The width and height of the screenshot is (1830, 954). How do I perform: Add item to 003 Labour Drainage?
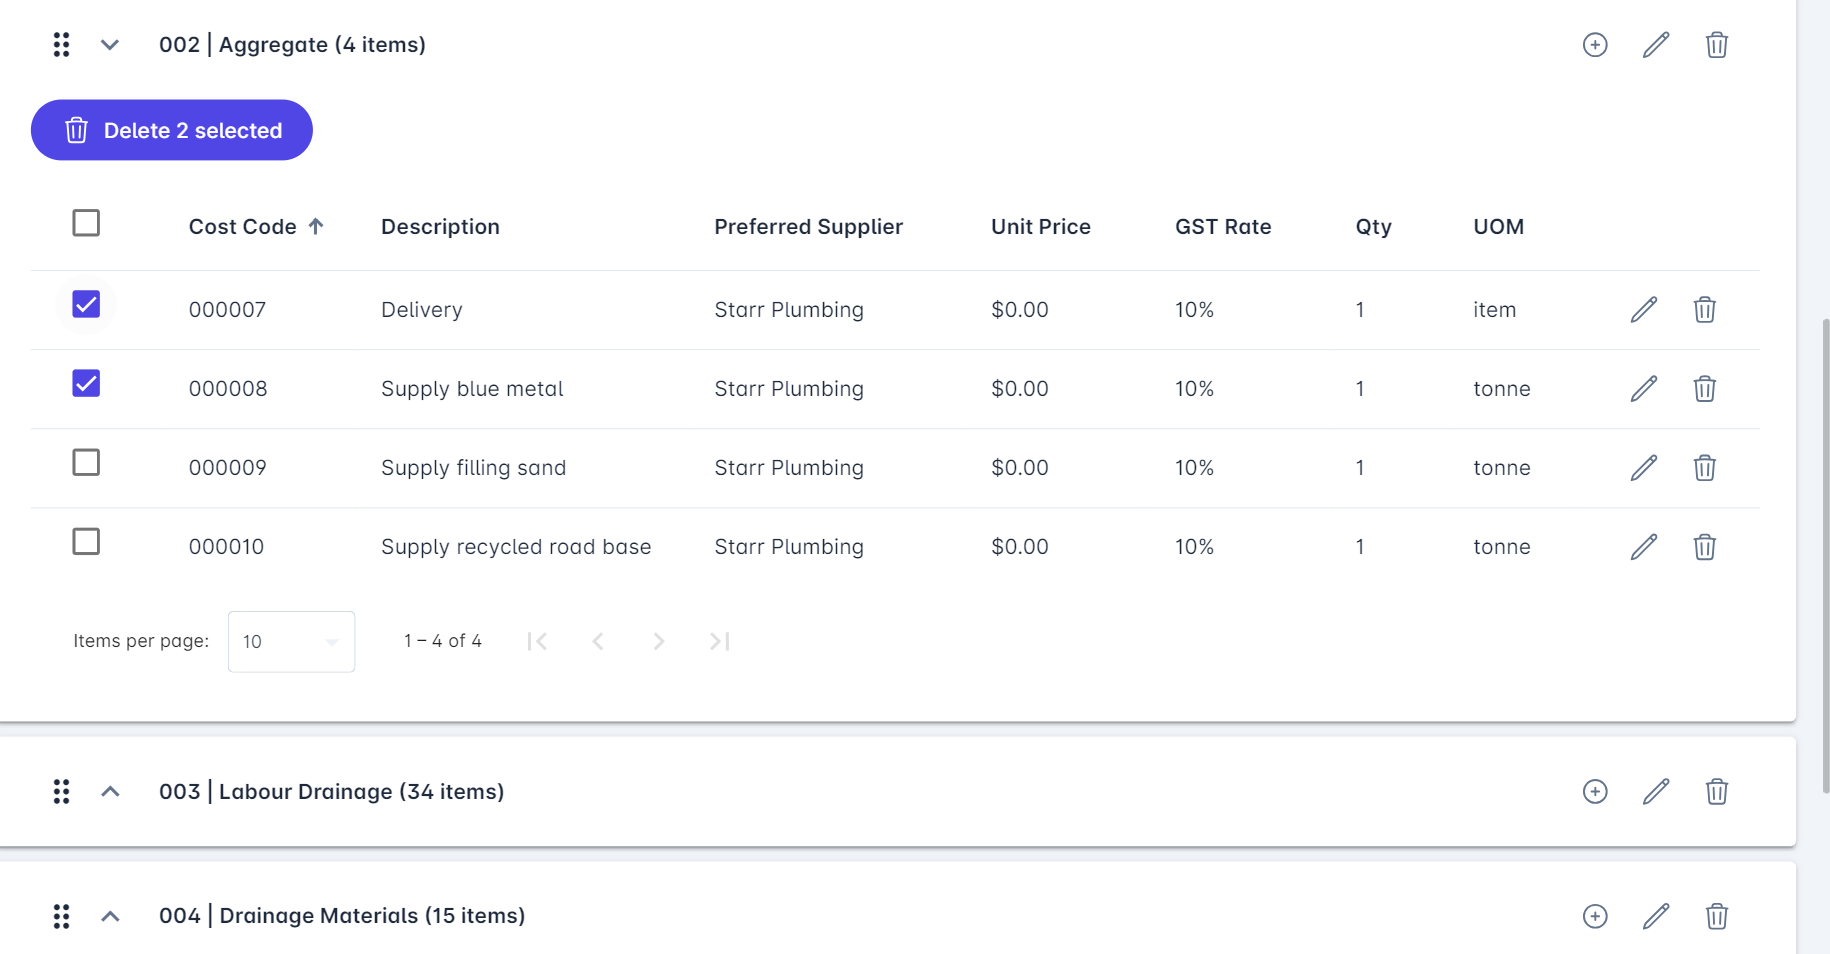(x=1595, y=792)
